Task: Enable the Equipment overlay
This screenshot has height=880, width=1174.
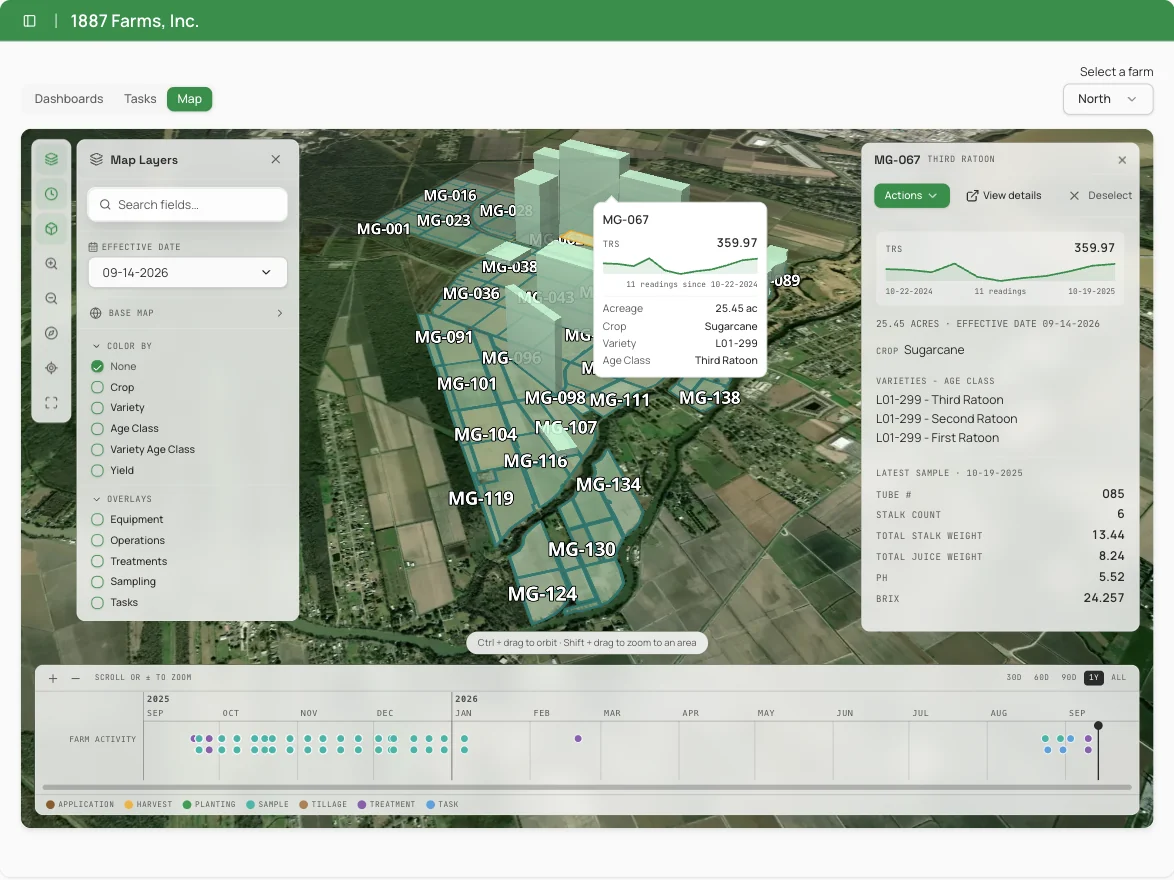Action: coord(97,519)
